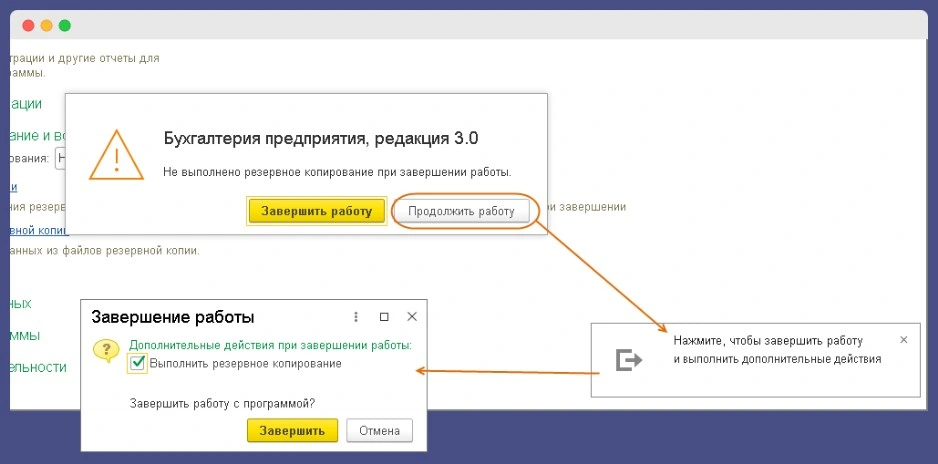938x464 pixels.
Task: Open the three-dot menu in Завершение работы dialog
Action: pyautogui.click(x=356, y=317)
